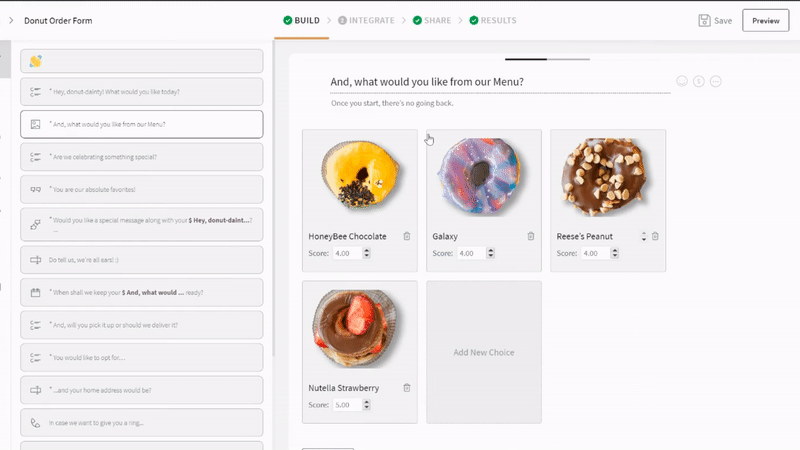This screenshot has height=450, width=800.
Task: Delete the HoneyBee Chocolate choice
Action: click(x=407, y=236)
